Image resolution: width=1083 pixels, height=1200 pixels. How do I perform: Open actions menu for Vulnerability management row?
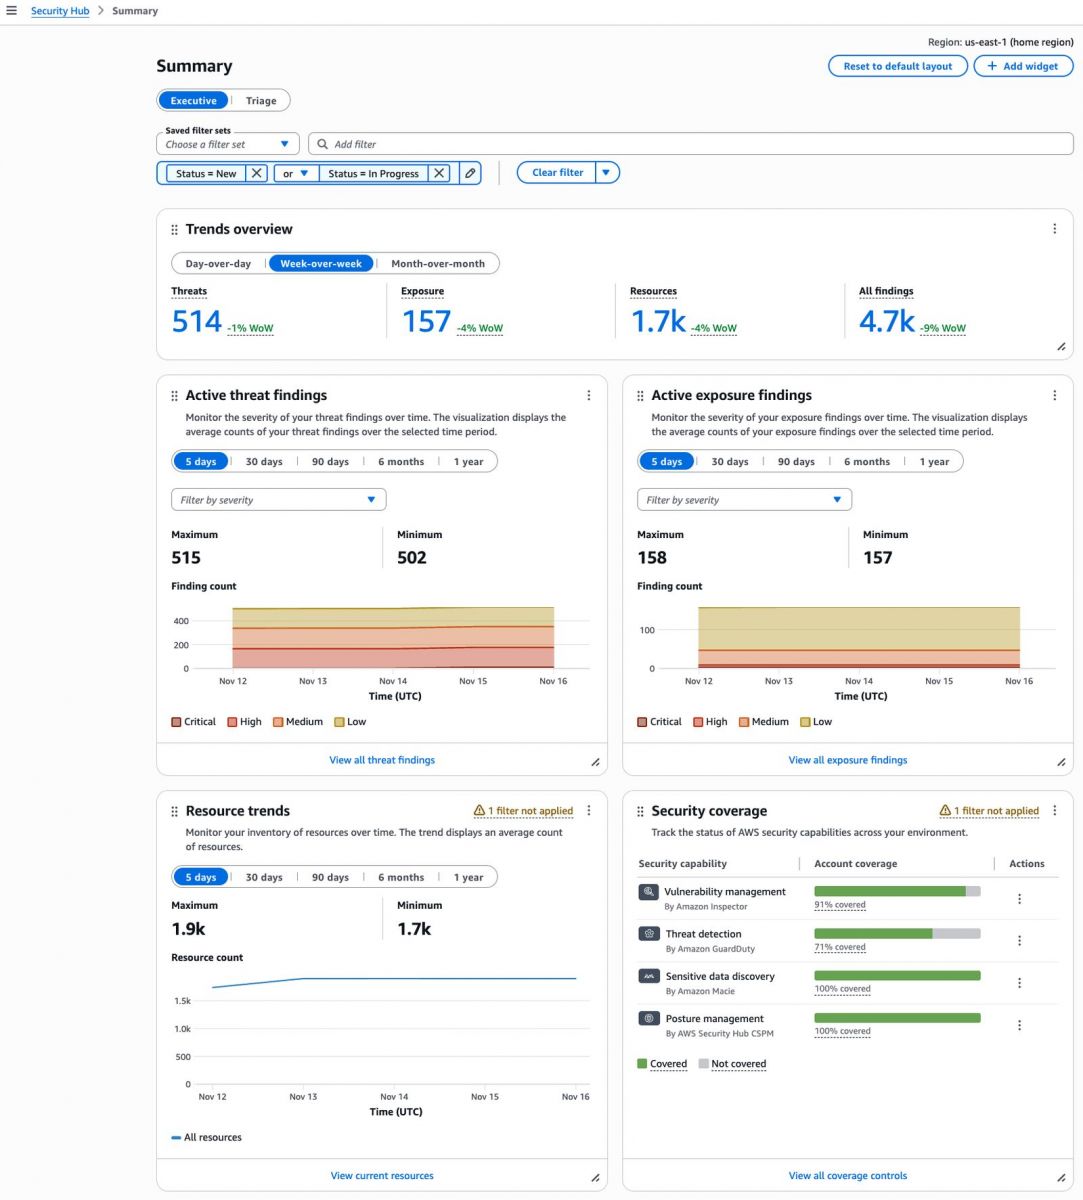click(x=1019, y=899)
